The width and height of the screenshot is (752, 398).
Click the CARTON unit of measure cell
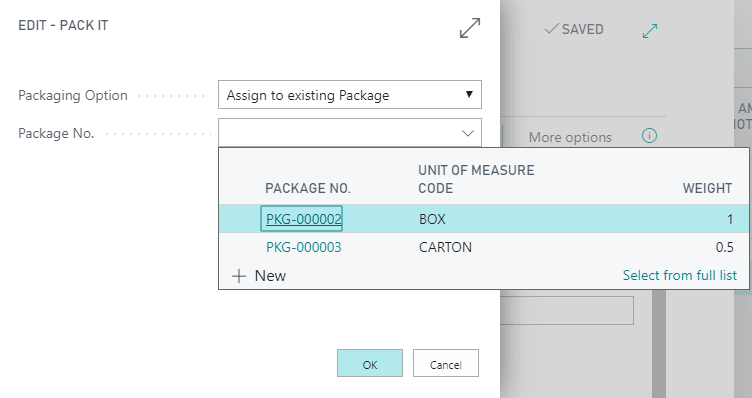(445, 247)
